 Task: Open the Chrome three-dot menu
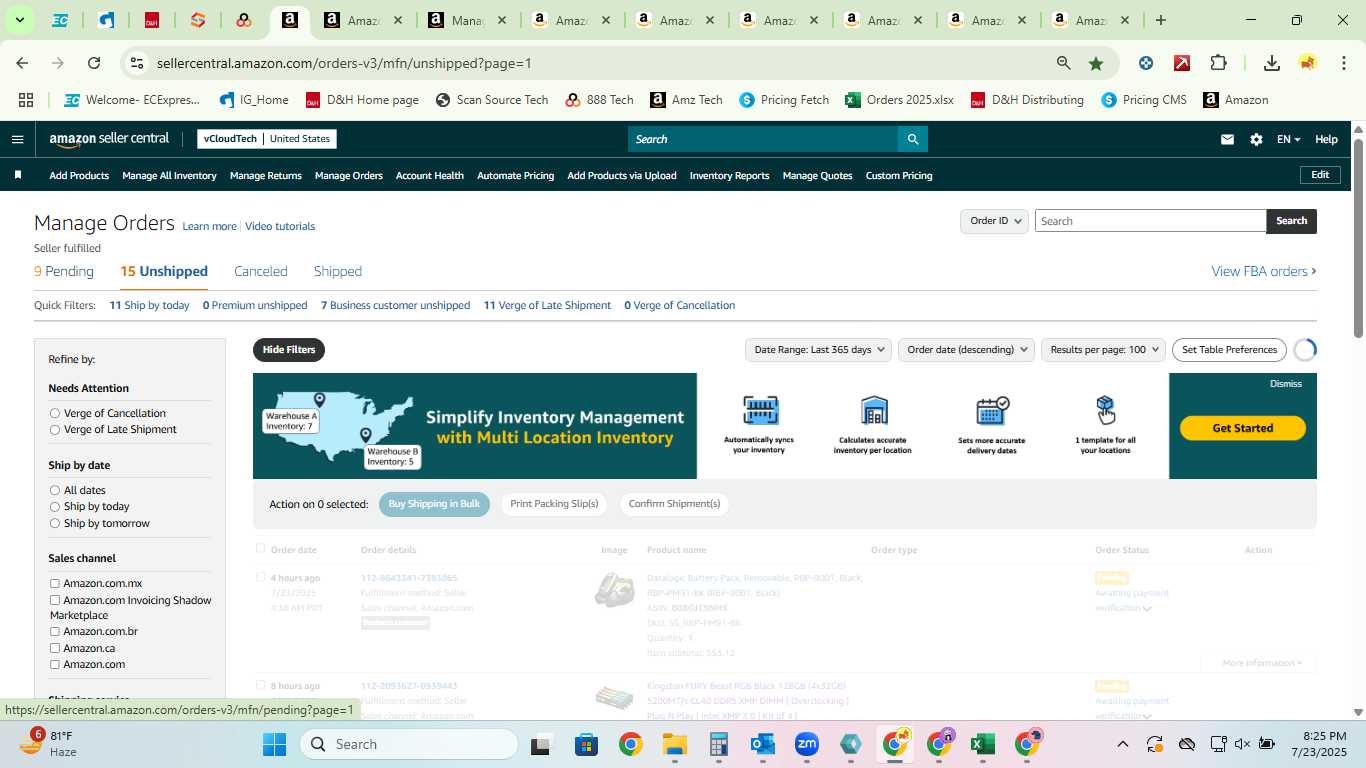coord(1344,63)
